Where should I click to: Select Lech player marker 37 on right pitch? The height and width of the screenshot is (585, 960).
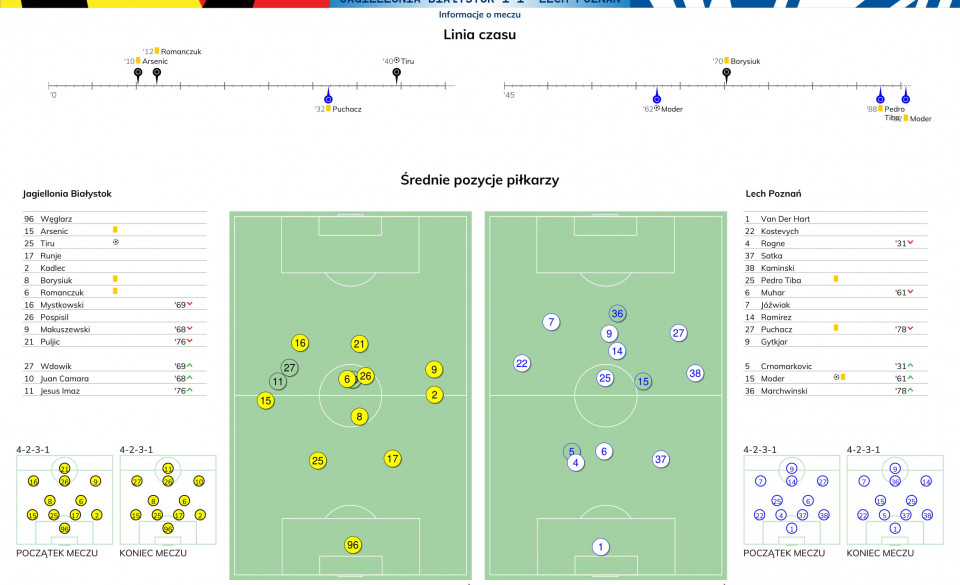(x=660, y=459)
